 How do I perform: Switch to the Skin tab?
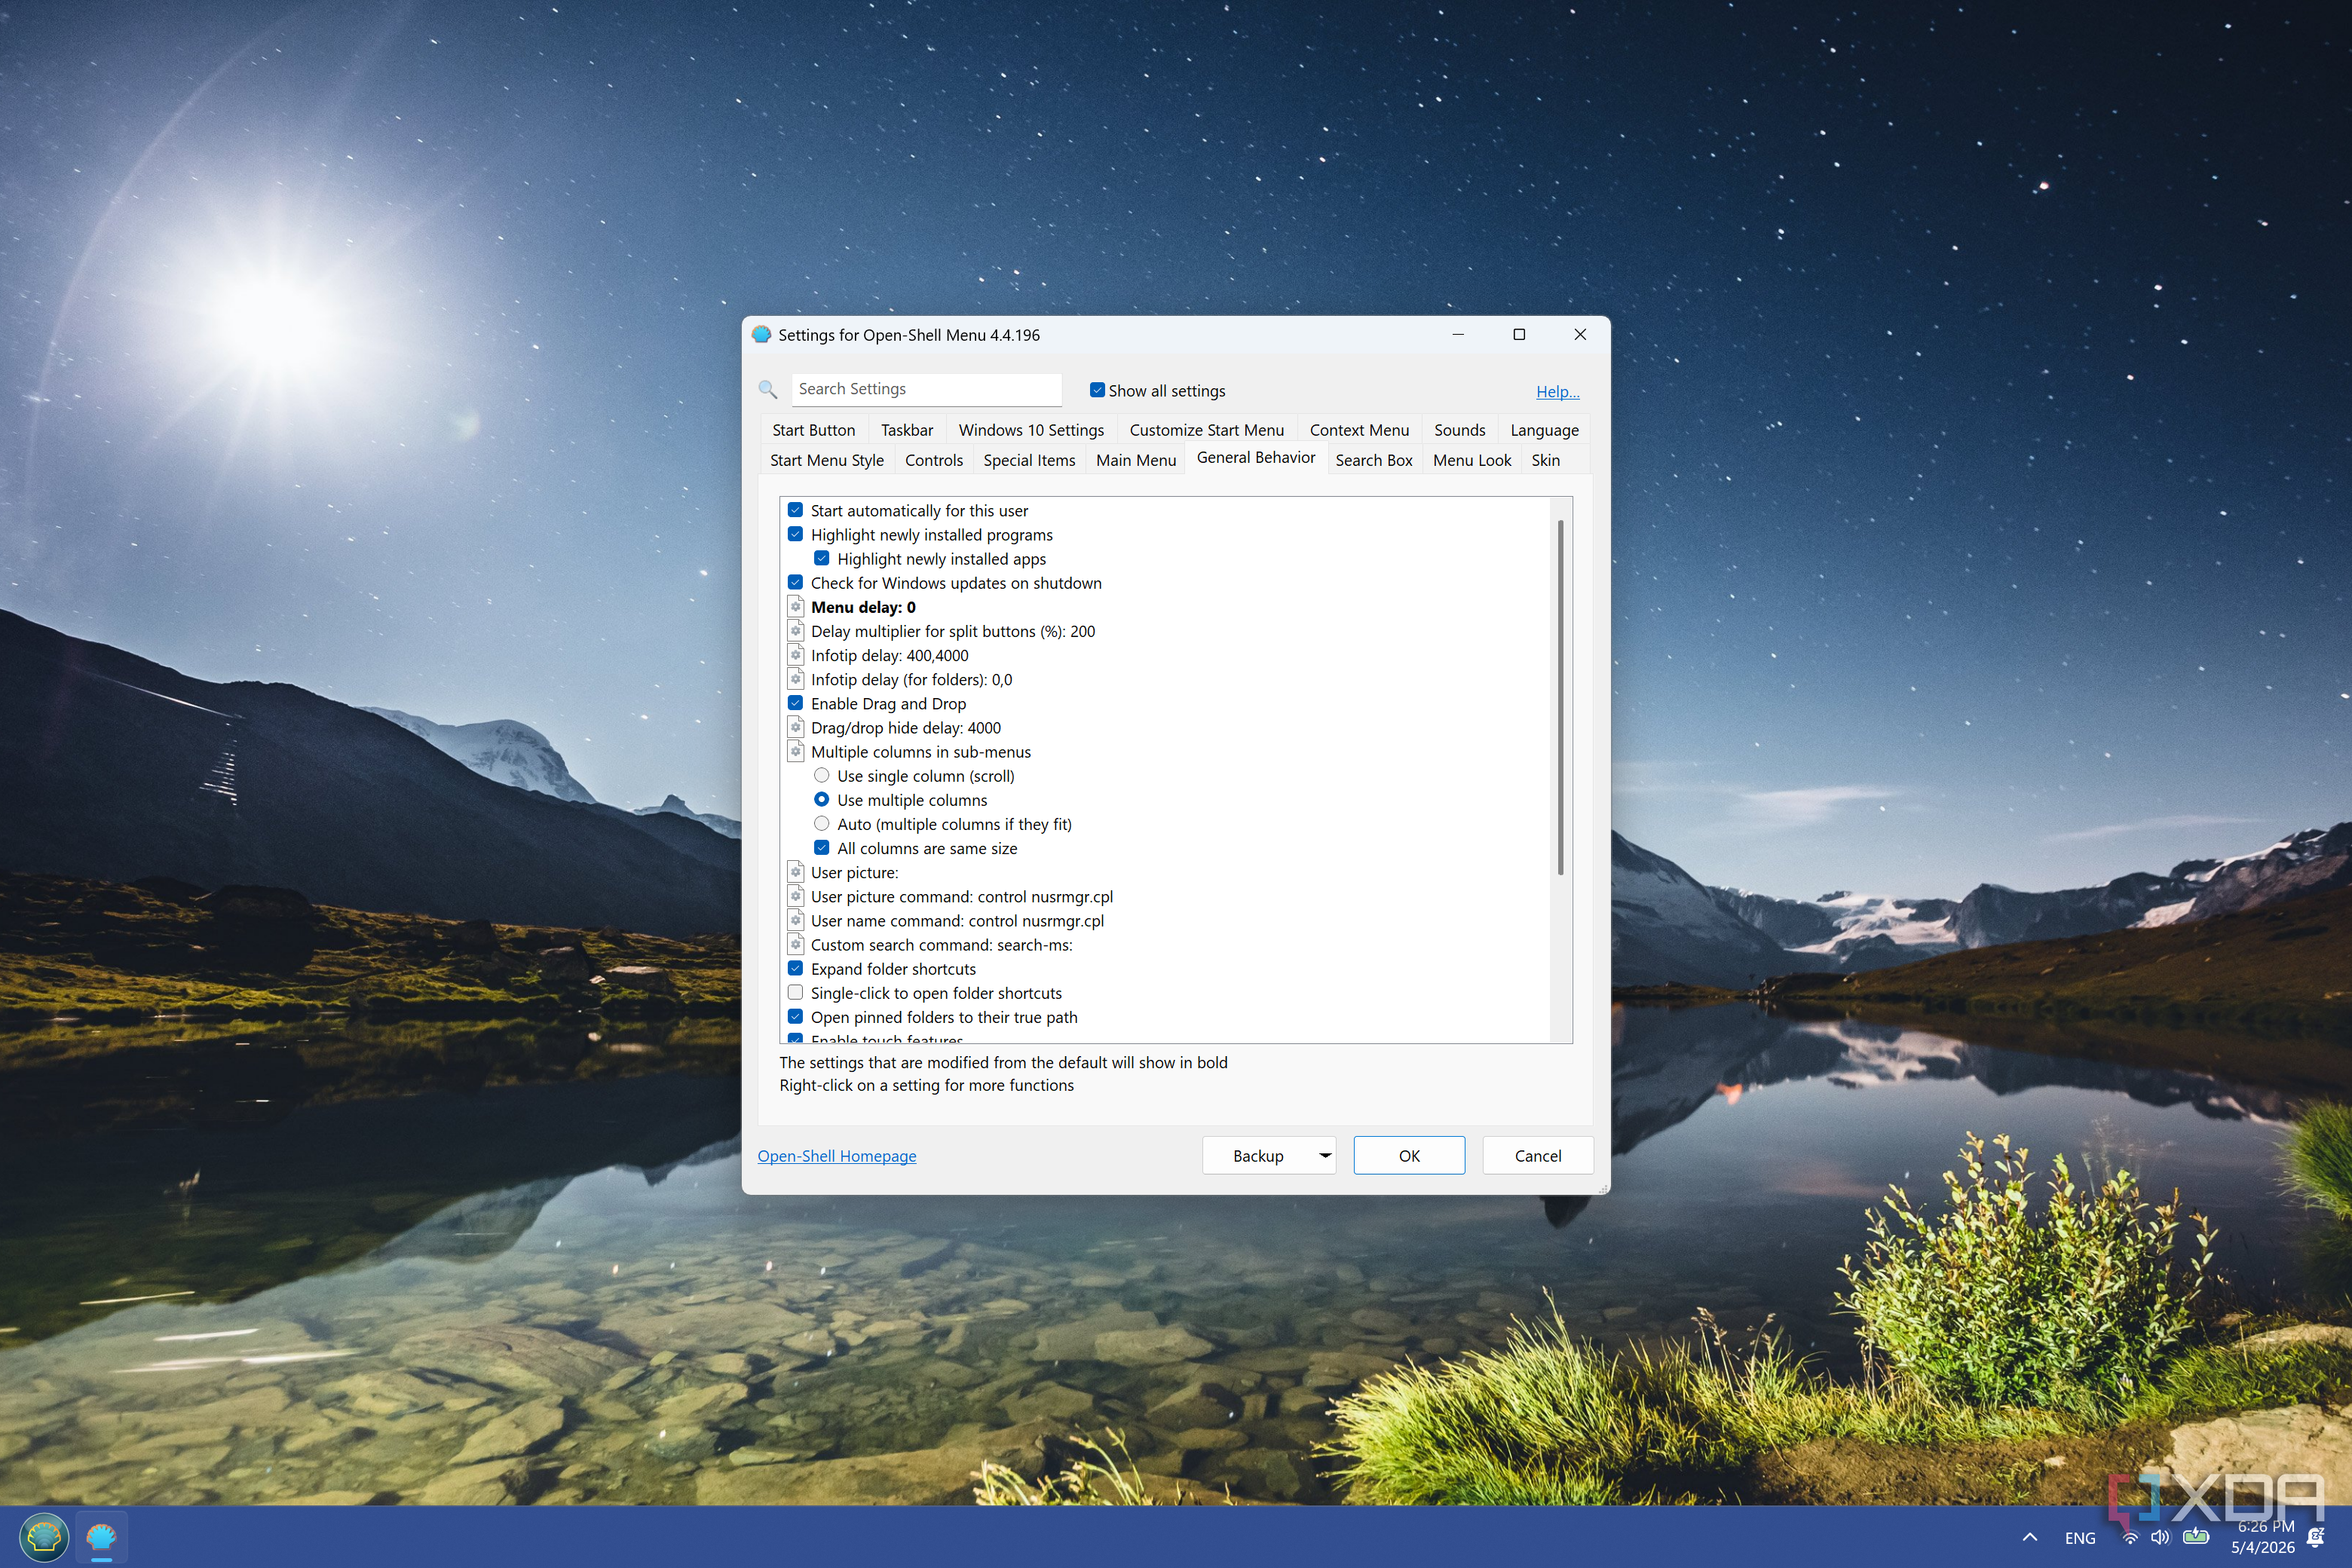point(1545,460)
